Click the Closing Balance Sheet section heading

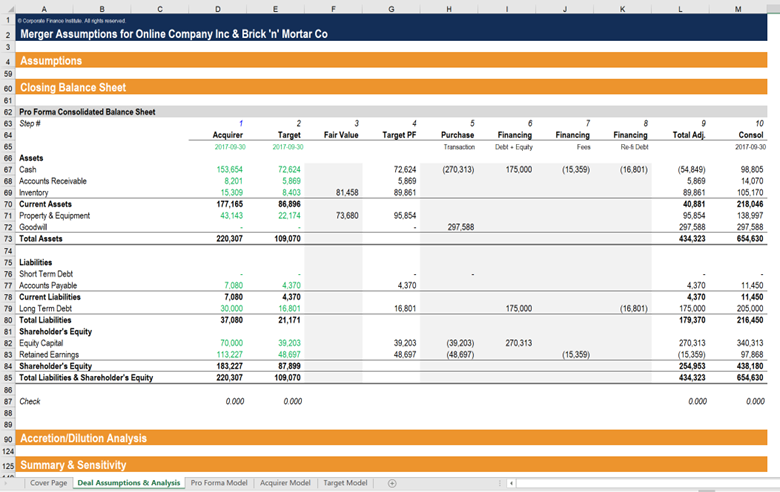point(73,88)
